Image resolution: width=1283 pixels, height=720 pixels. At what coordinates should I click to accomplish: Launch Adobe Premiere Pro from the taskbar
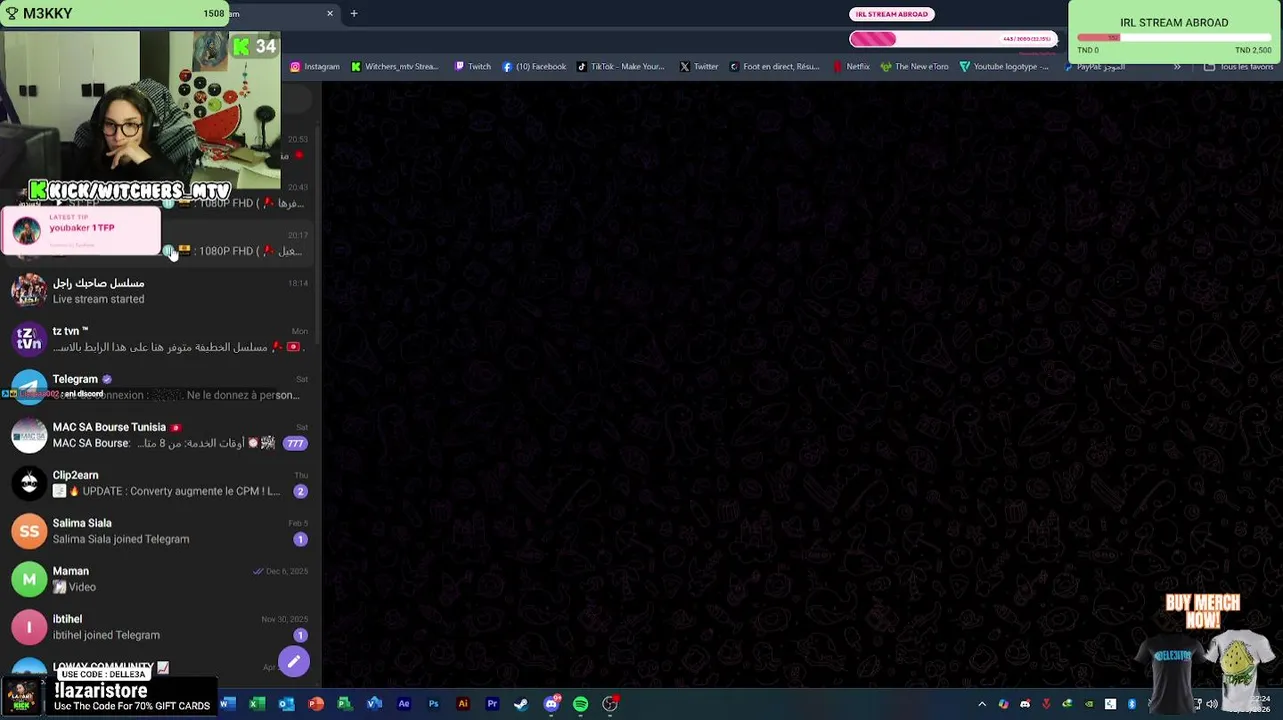pyautogui.click(x=492, y=704)
